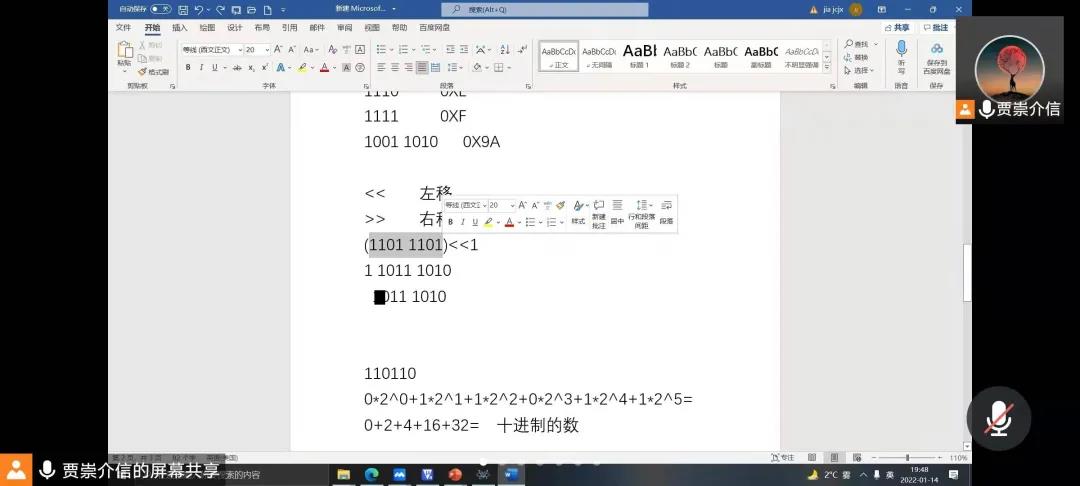Image resolution: width=1080 pixels, height=486 pixels.
Task: Click the Share (共享) button
Action: [899, 28]
